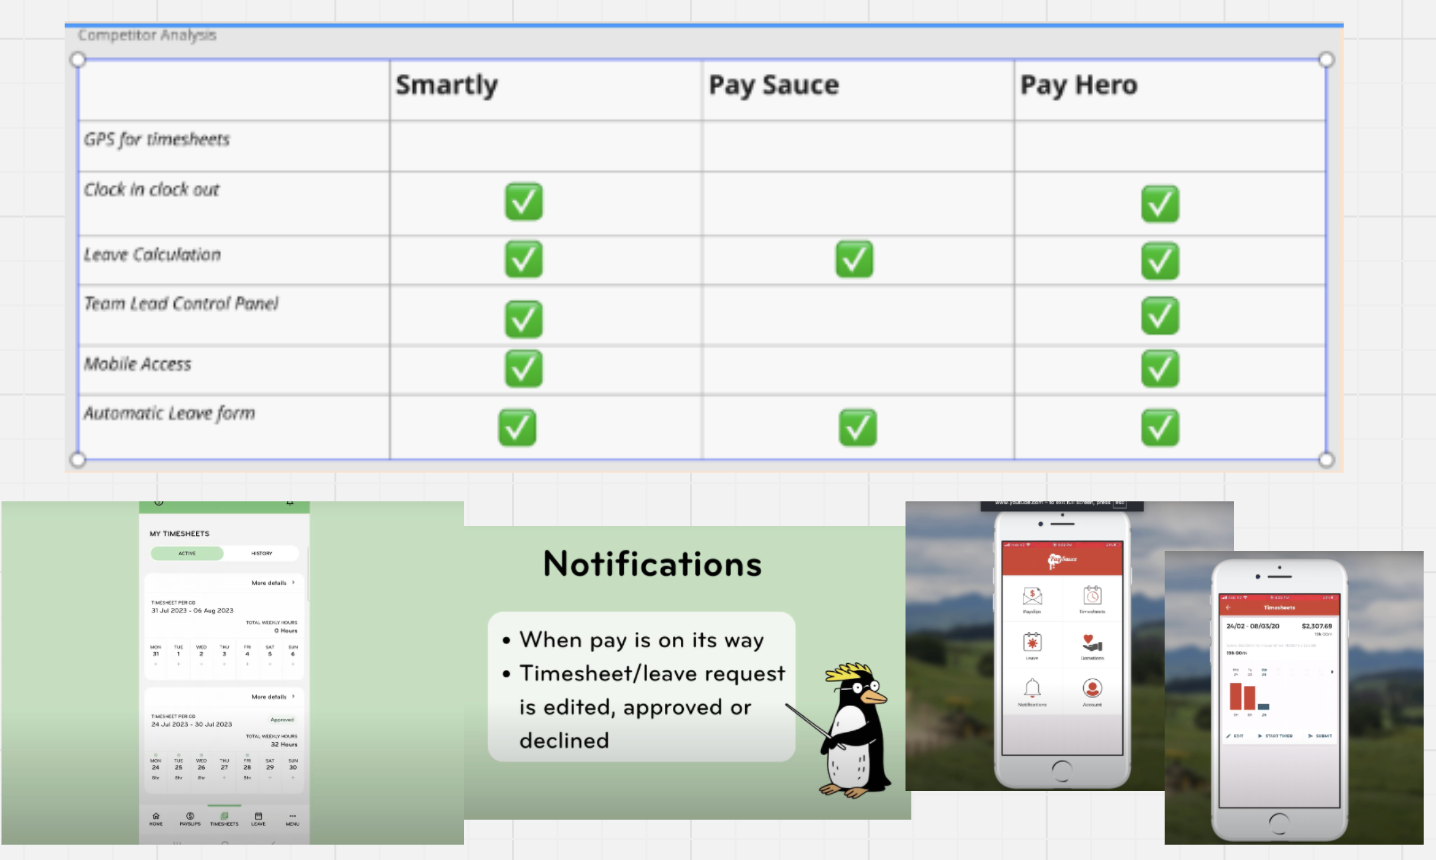Select the Clock in clock out row label
Screen dimensions: 1436x860
pyautogui.click(x=151, y=189)
